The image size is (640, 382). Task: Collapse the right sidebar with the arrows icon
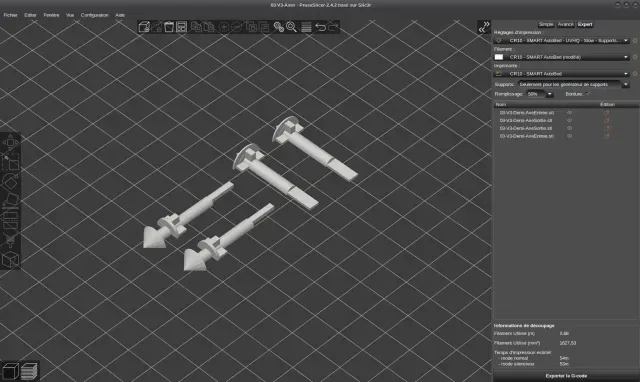point(484,27)
